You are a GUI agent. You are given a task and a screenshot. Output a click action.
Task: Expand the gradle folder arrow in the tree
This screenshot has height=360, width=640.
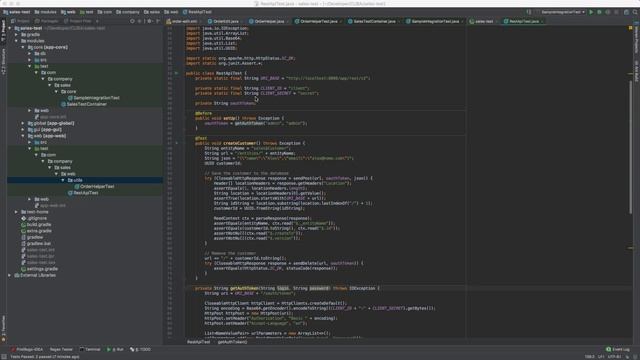pos(16,35)
